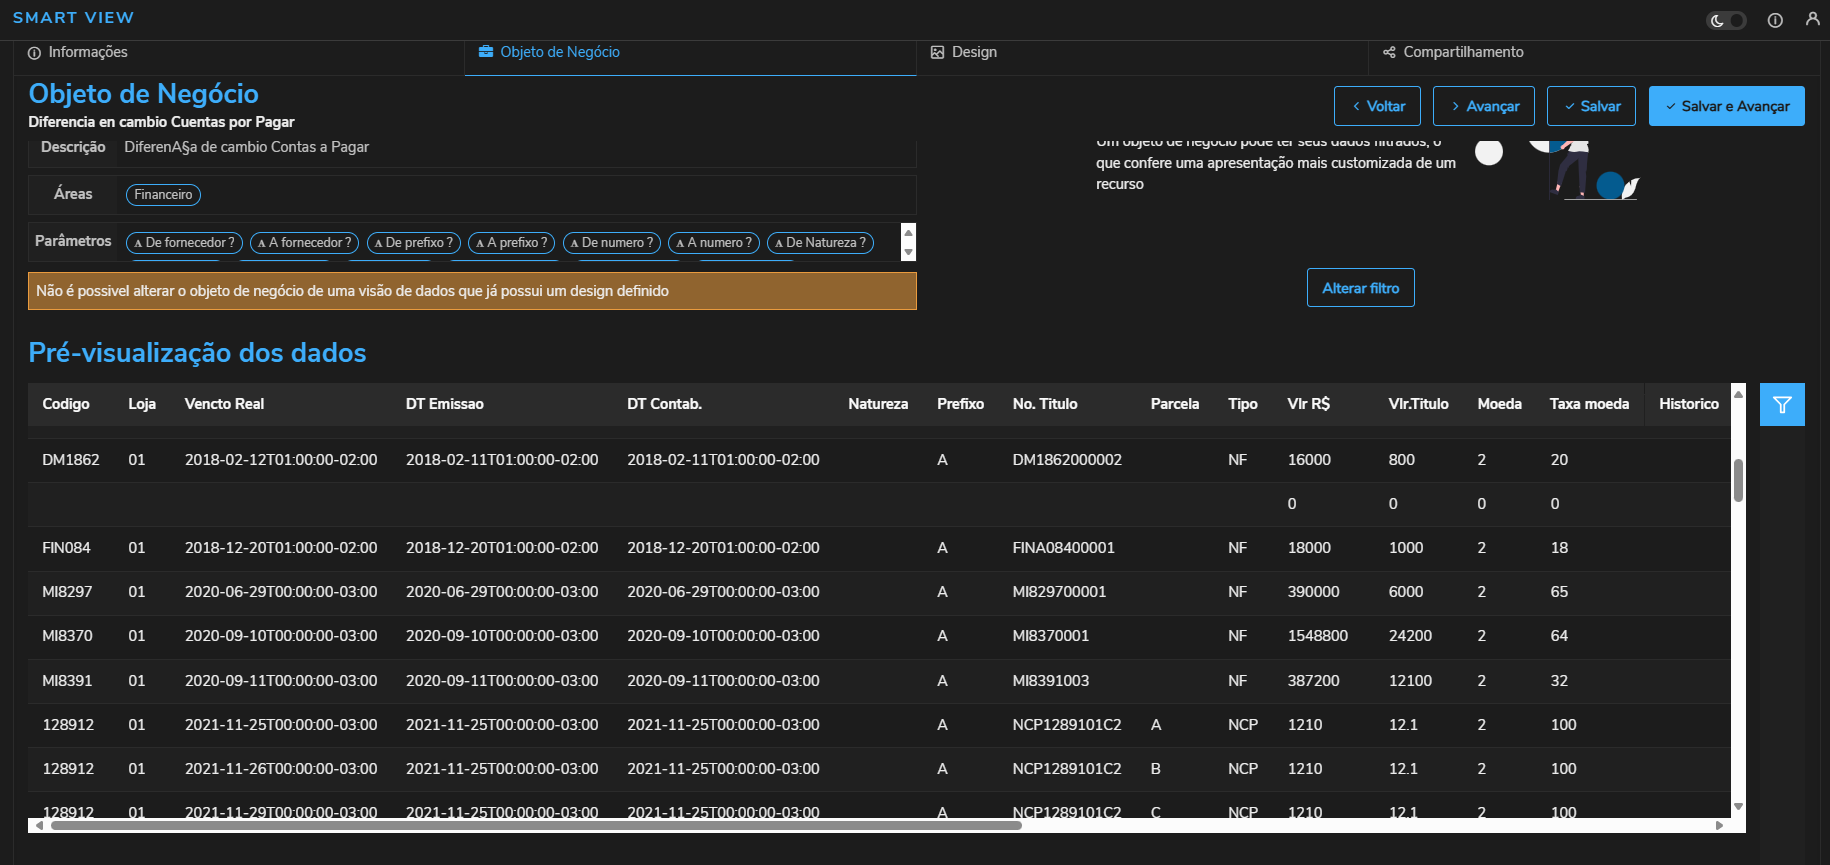
Task: Click the blue filter funnel icon
Action: (x=1782, y=405)
